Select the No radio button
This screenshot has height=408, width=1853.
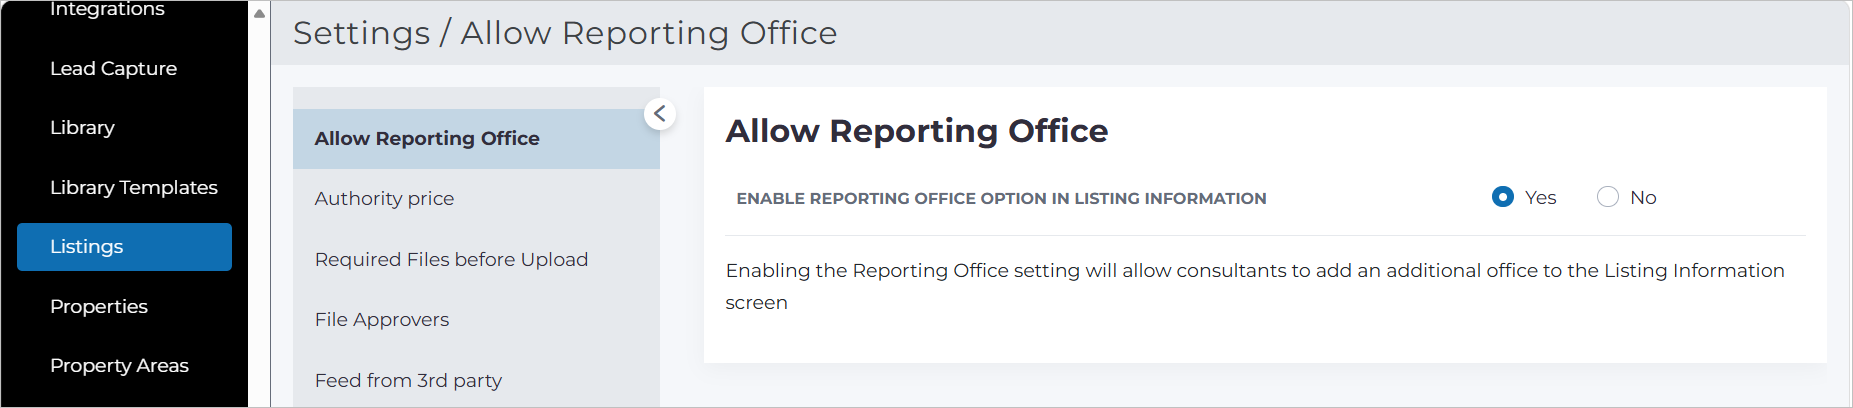click(x=1607, y=197)
